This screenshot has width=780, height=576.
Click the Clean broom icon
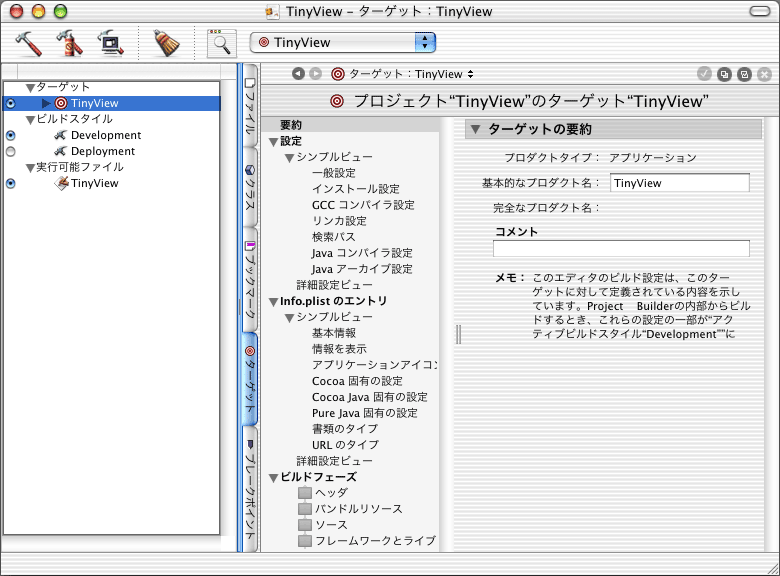pyautogui.click(x=165, y=43)
